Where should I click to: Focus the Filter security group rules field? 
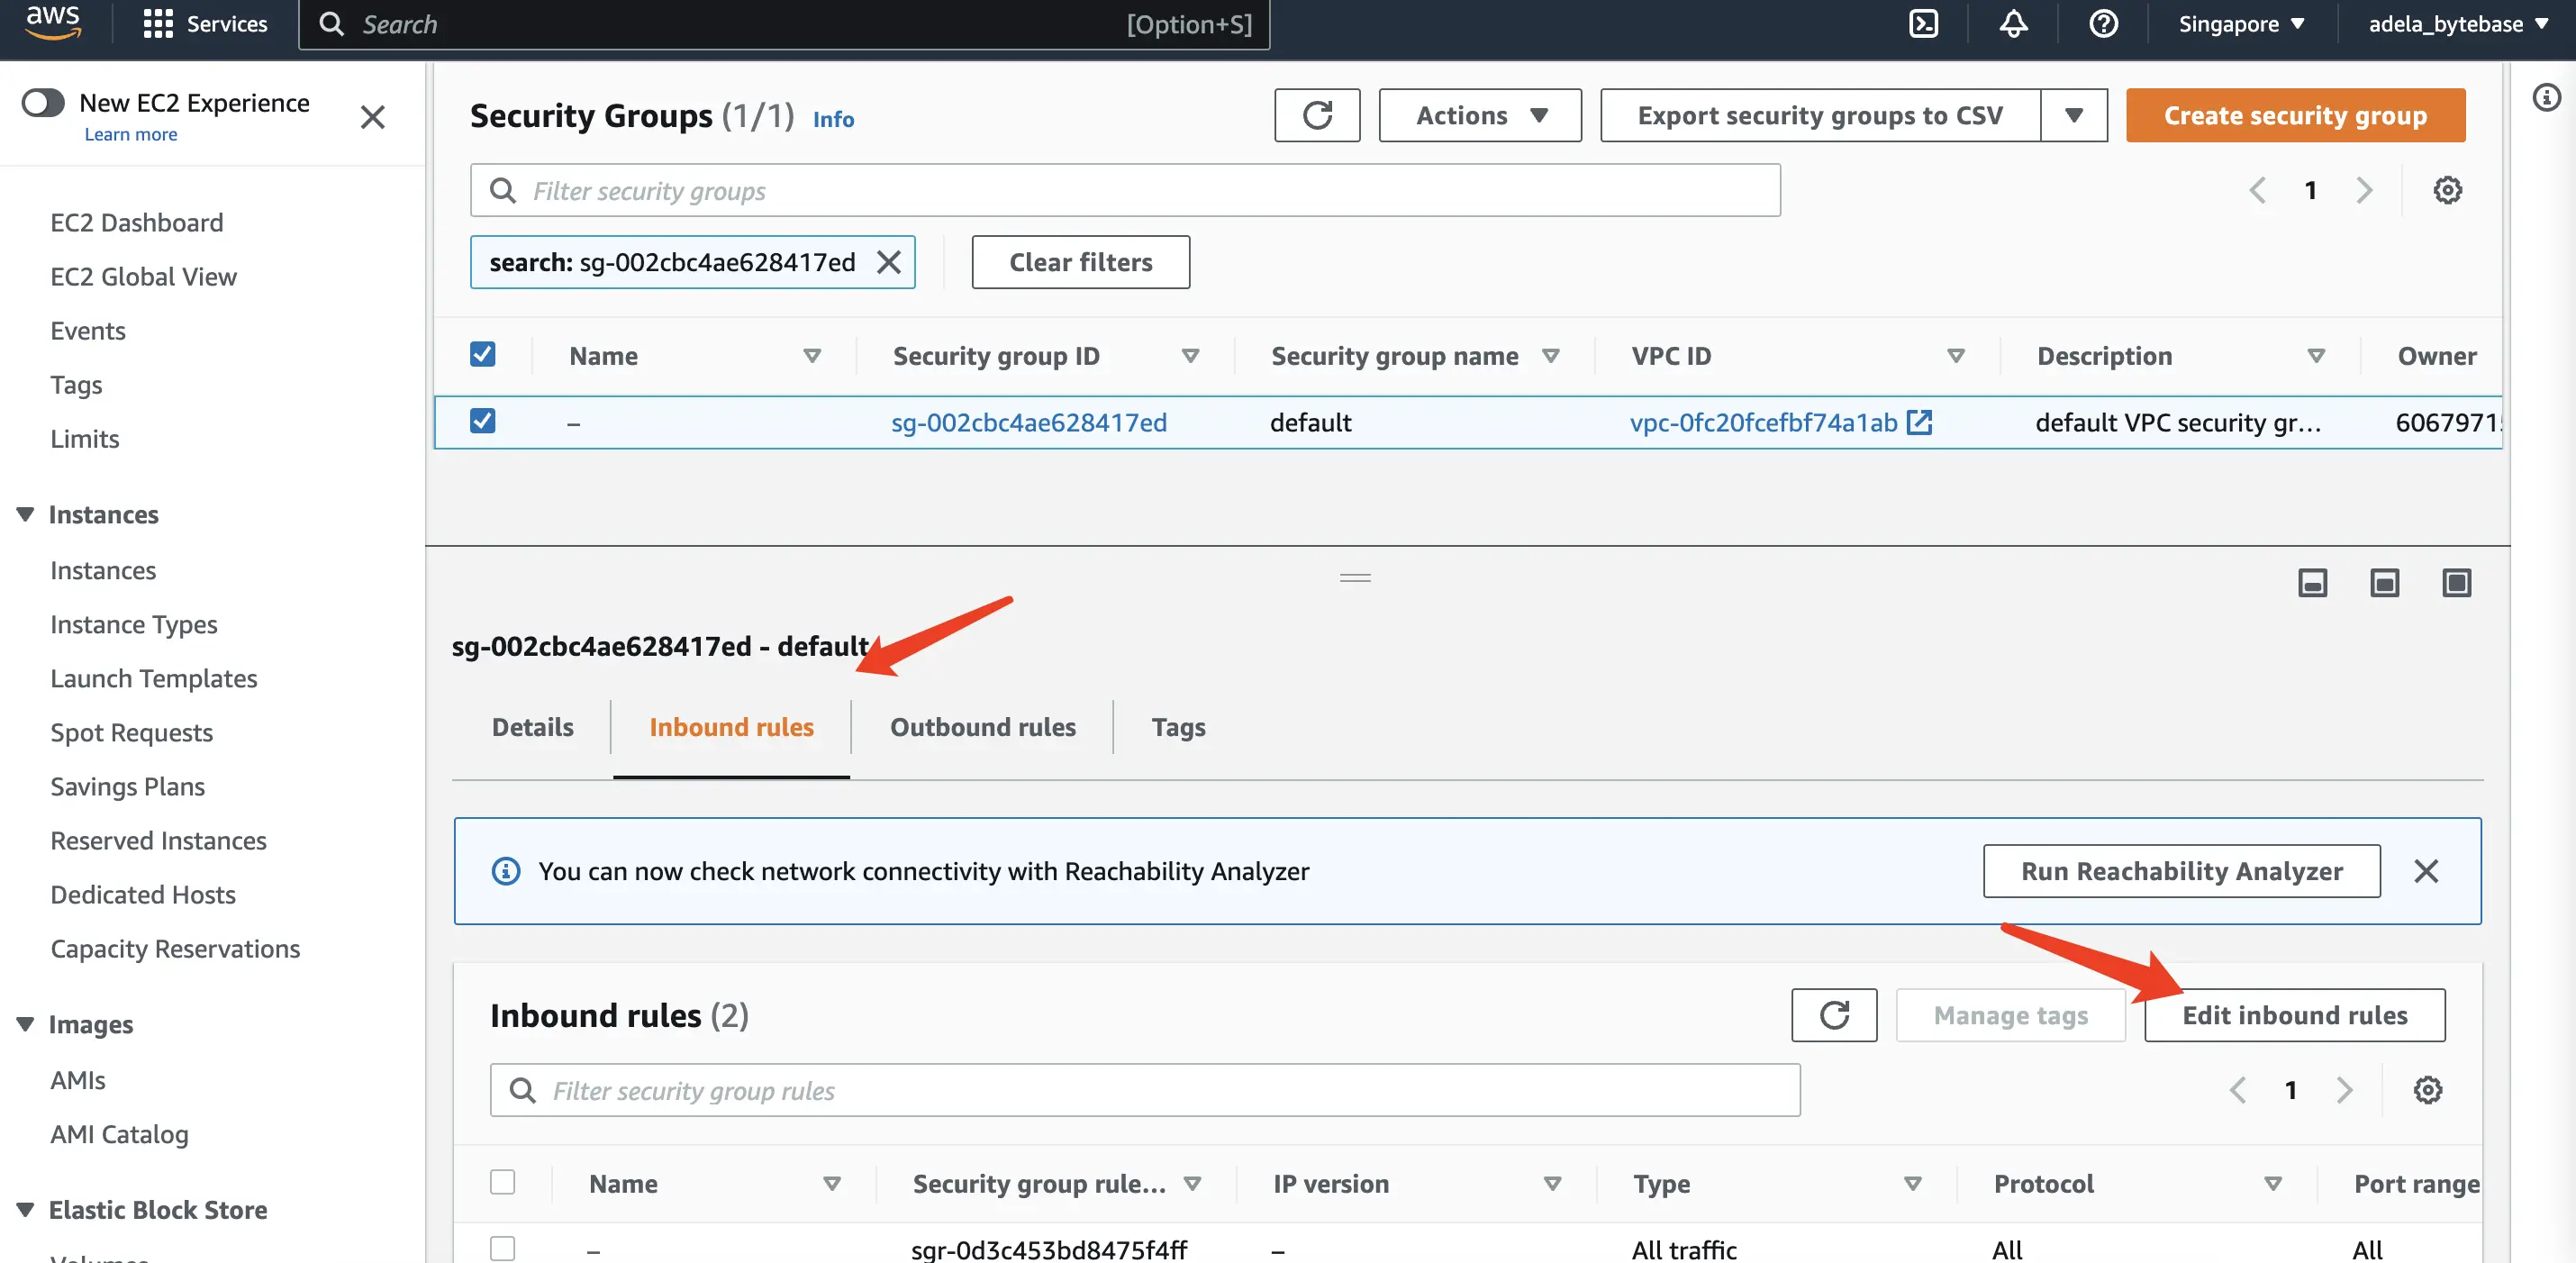[x=1145, y=1090]
